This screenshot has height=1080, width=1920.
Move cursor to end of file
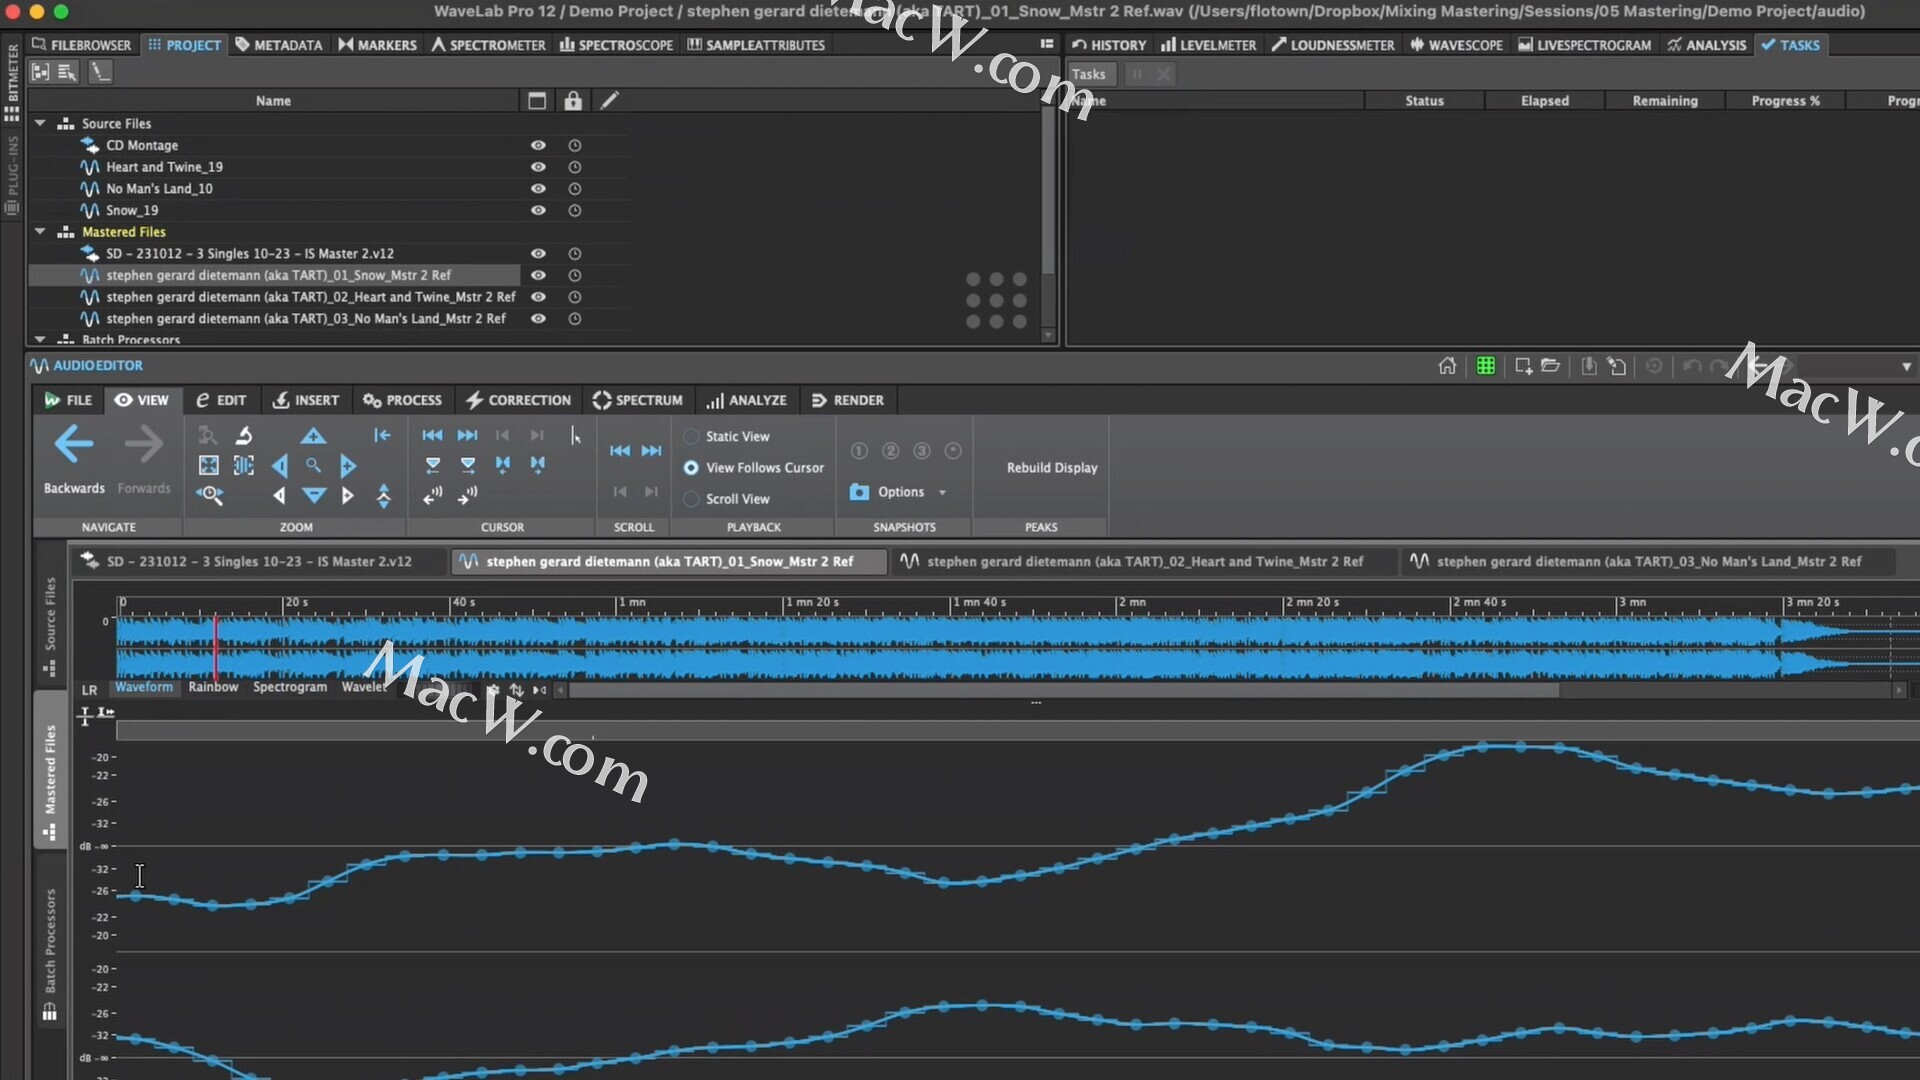click(x=467, y=435)
